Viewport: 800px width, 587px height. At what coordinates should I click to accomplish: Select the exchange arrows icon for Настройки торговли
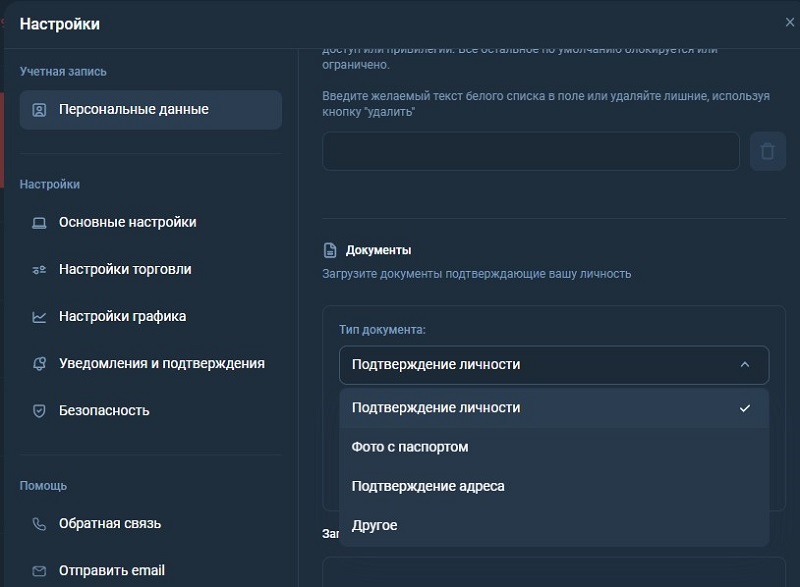click(x=38, y=269)
